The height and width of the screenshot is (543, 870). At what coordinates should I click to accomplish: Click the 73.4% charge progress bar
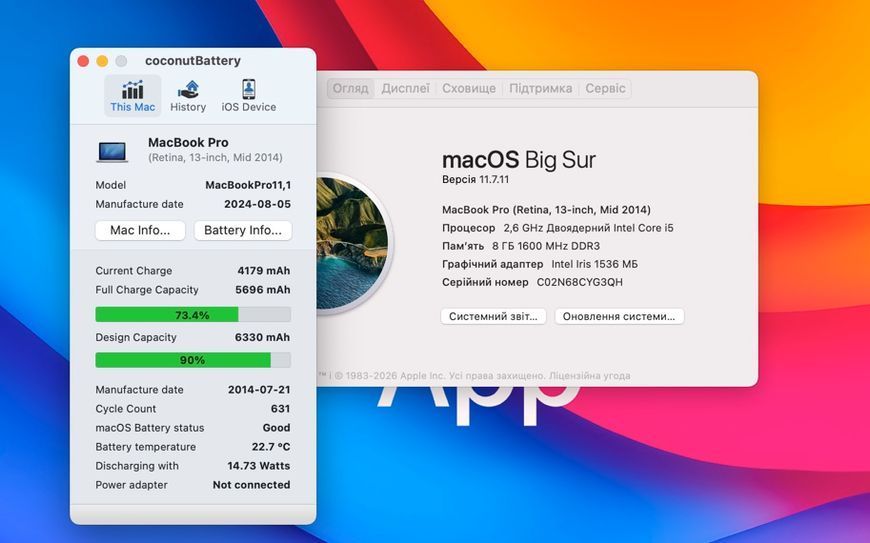point(193,314)
